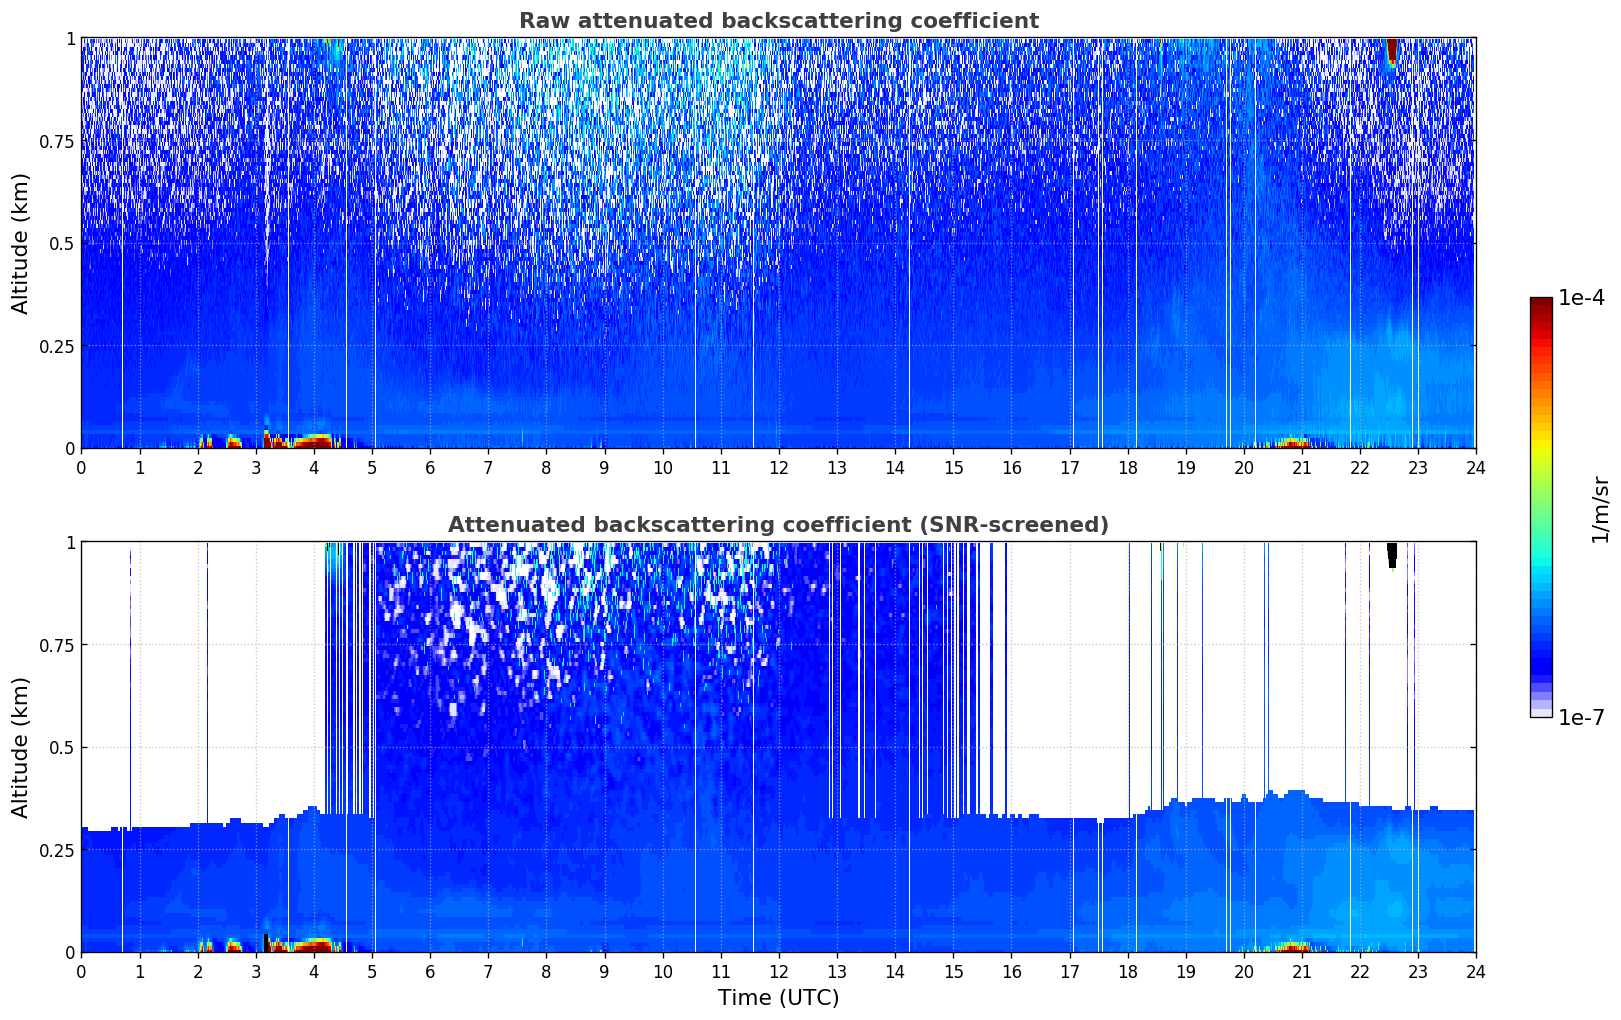Click the black patch at top-right of screened plot
The image size is (1621, 1020).
click(x=1391, y=554)
